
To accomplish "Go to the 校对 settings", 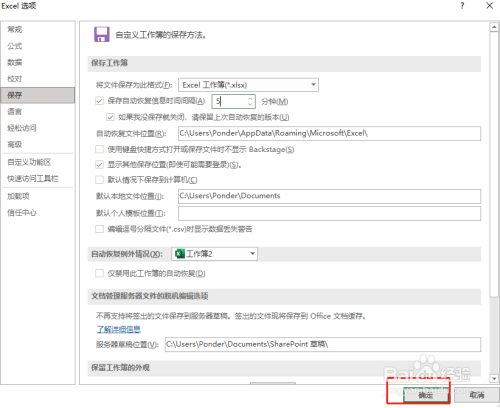I will point(15,79).
